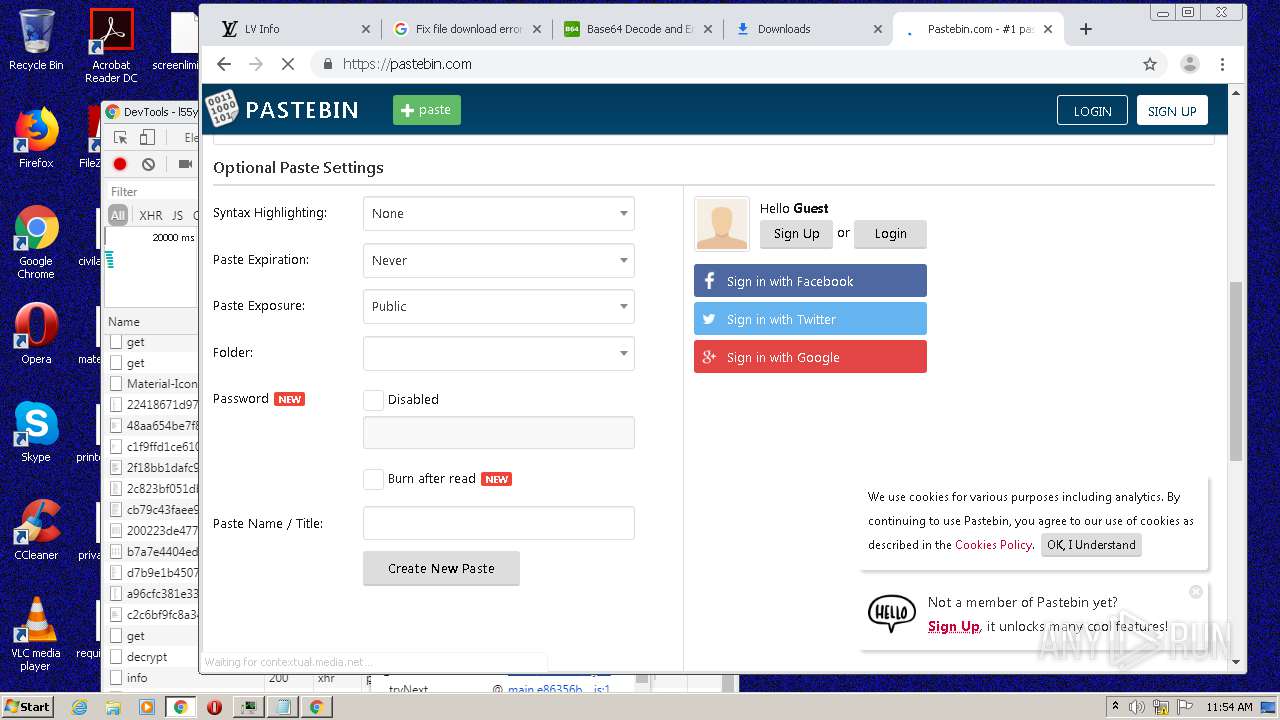1280x720 pixels.
Task: Open the Windows Start menu
Action: [27, 707]
